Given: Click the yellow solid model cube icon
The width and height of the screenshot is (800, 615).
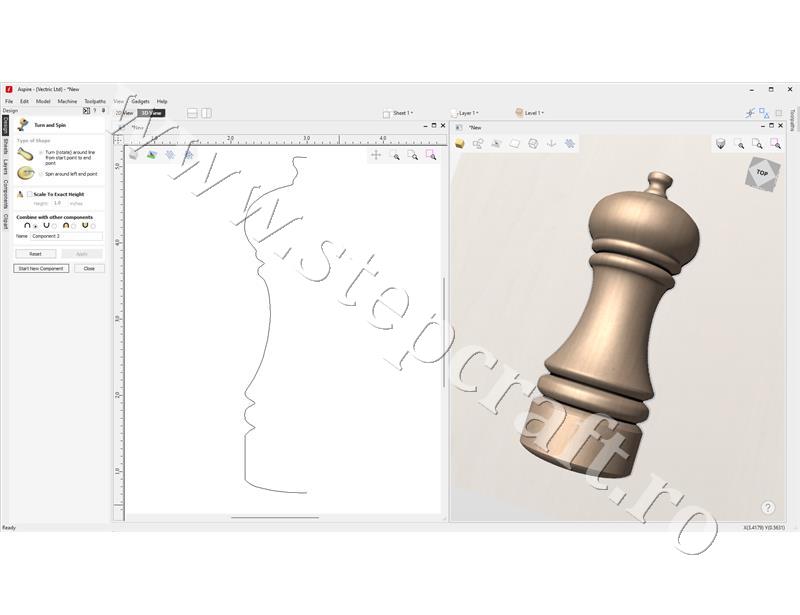Looking at the screenshot, I should 460,144.
